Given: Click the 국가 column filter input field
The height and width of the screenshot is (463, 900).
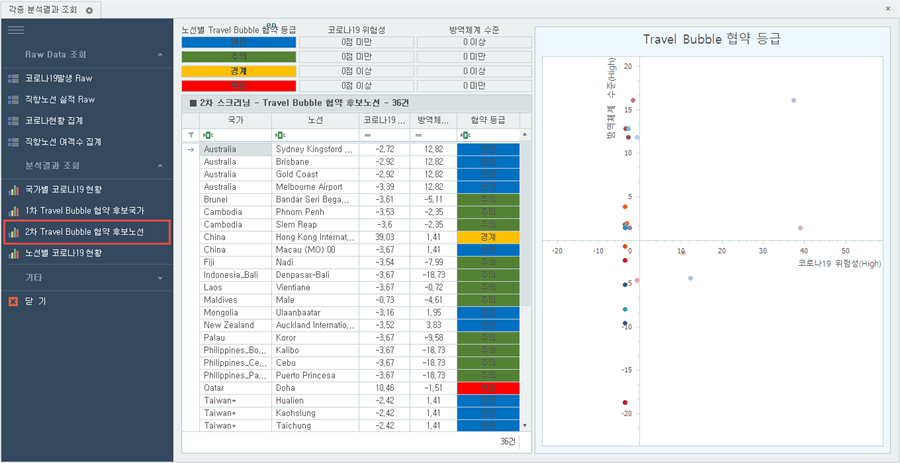Looking at the screenshot, I should [235, 134].
